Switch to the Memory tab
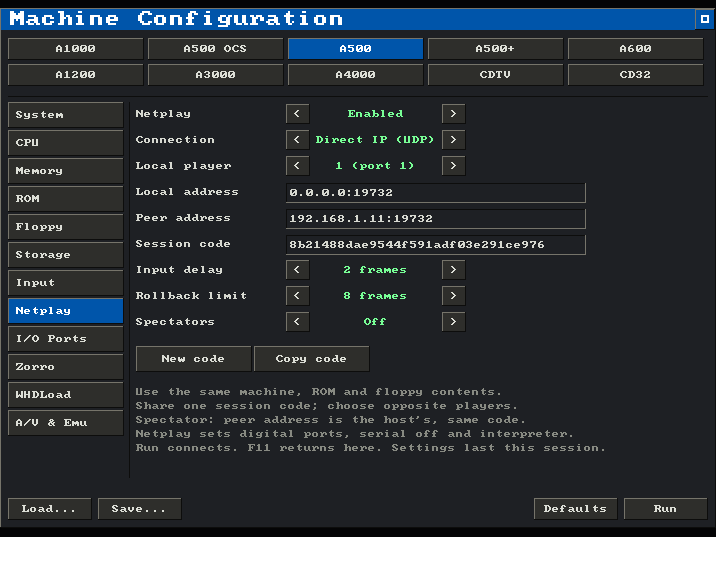Screen dimensions: 716x581 point(65,171)
